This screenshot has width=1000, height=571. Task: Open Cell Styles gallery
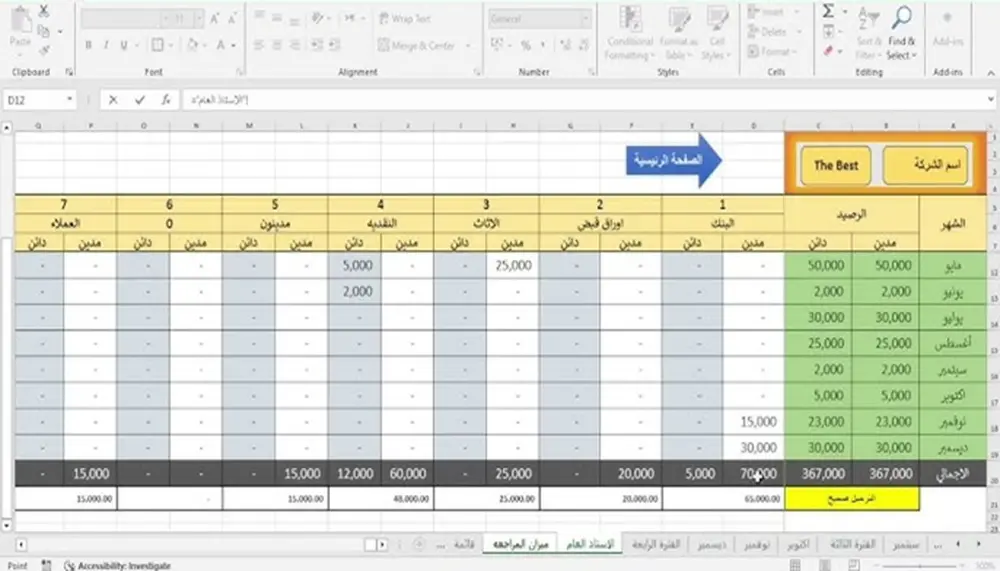tap(717, 33)
